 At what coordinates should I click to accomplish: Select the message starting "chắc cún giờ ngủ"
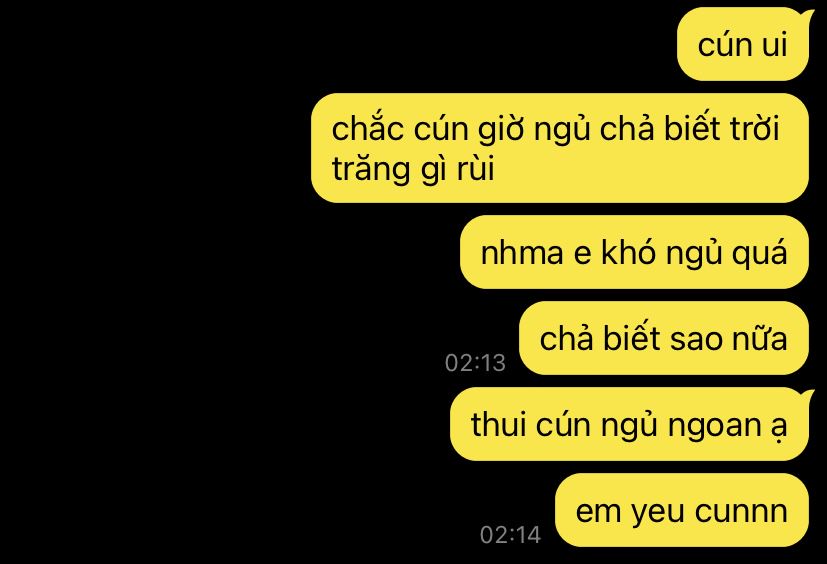560,148
